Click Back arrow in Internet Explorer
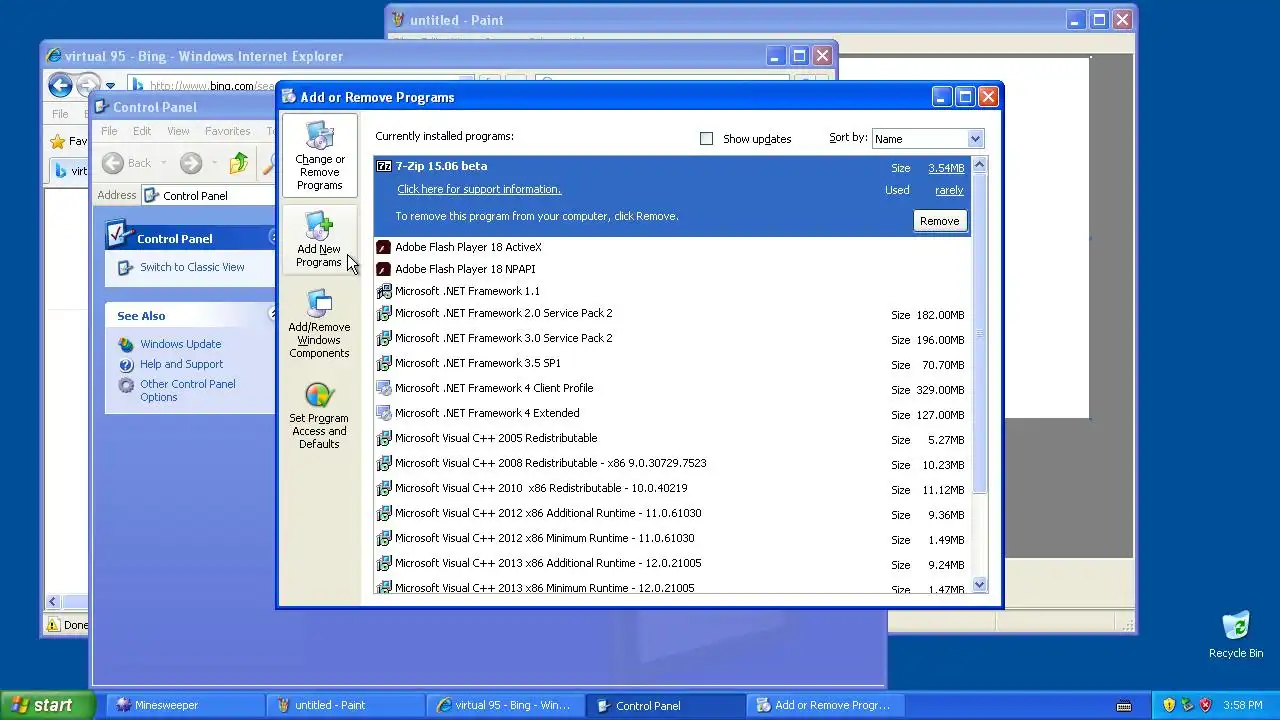The width and height of the screenshot is (1280, 720). pos(60,85)
